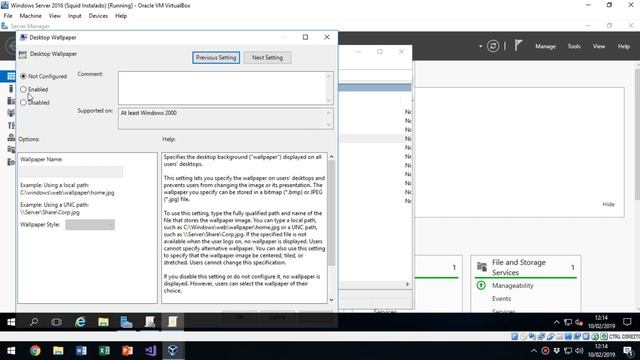Open the VirtualBox File menu
Viewport: 640px width, 360px height.
coord(8,16)
